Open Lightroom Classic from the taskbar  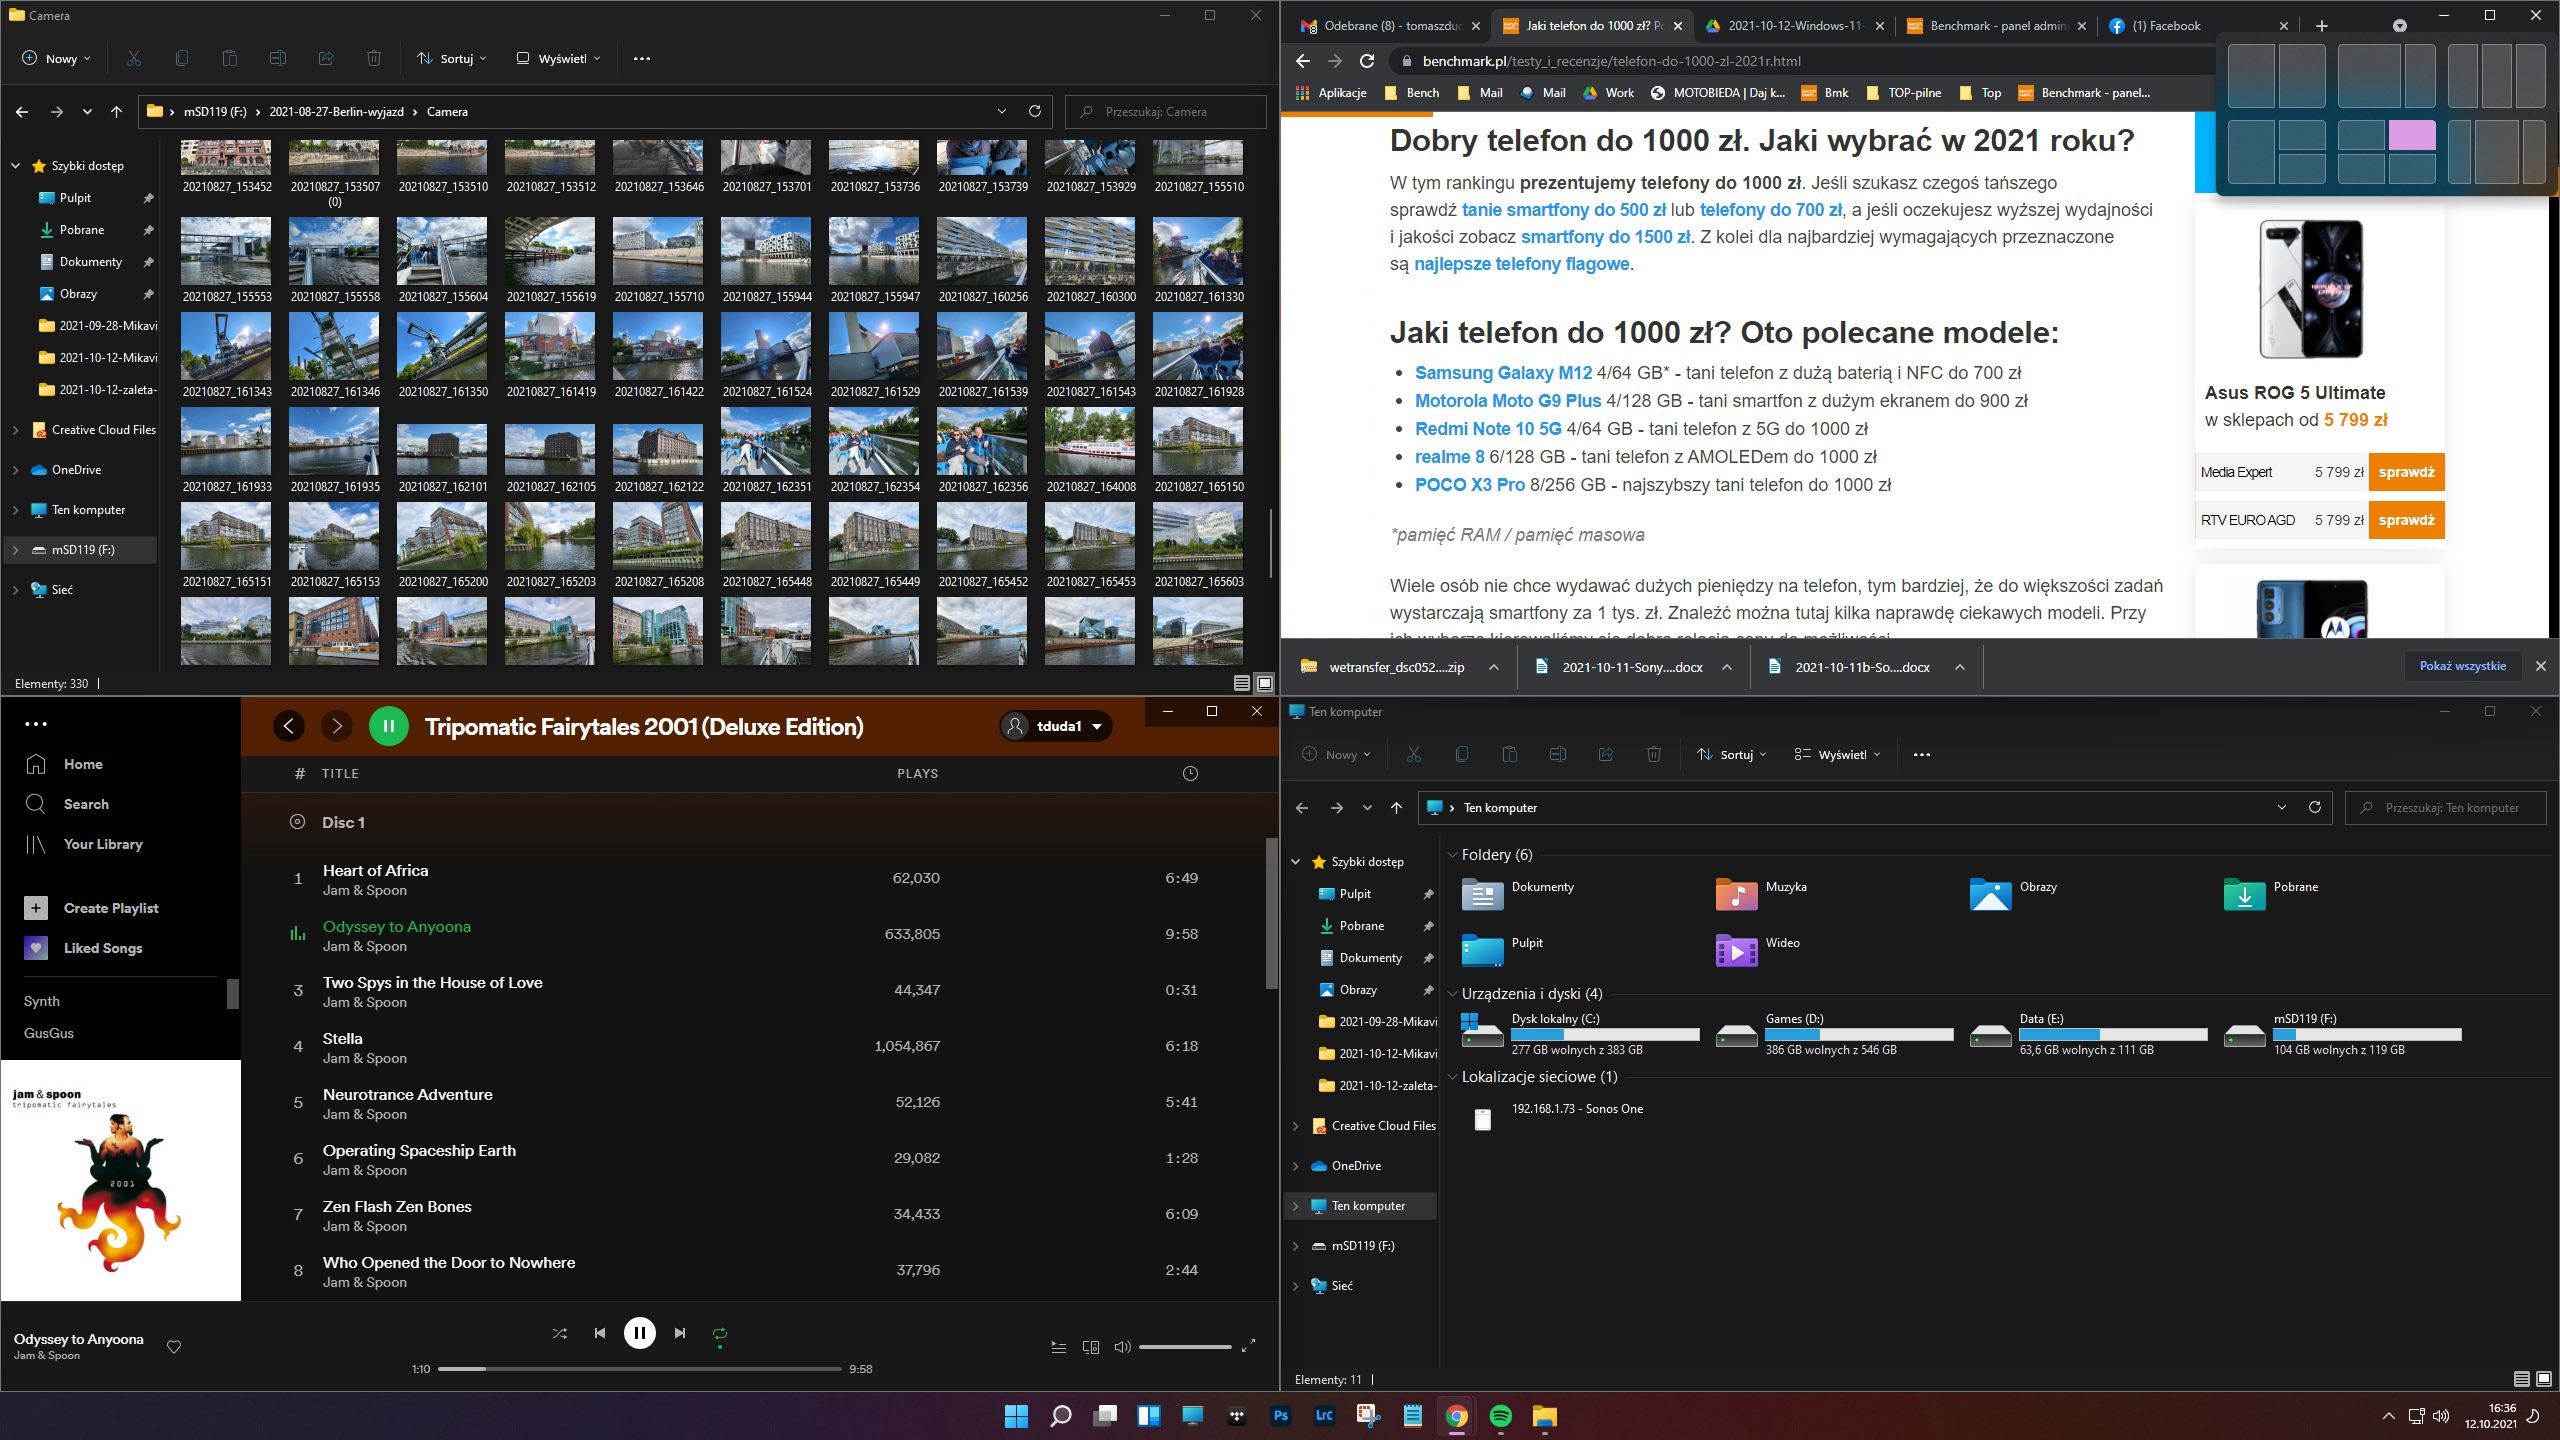pos(1324,1416)
